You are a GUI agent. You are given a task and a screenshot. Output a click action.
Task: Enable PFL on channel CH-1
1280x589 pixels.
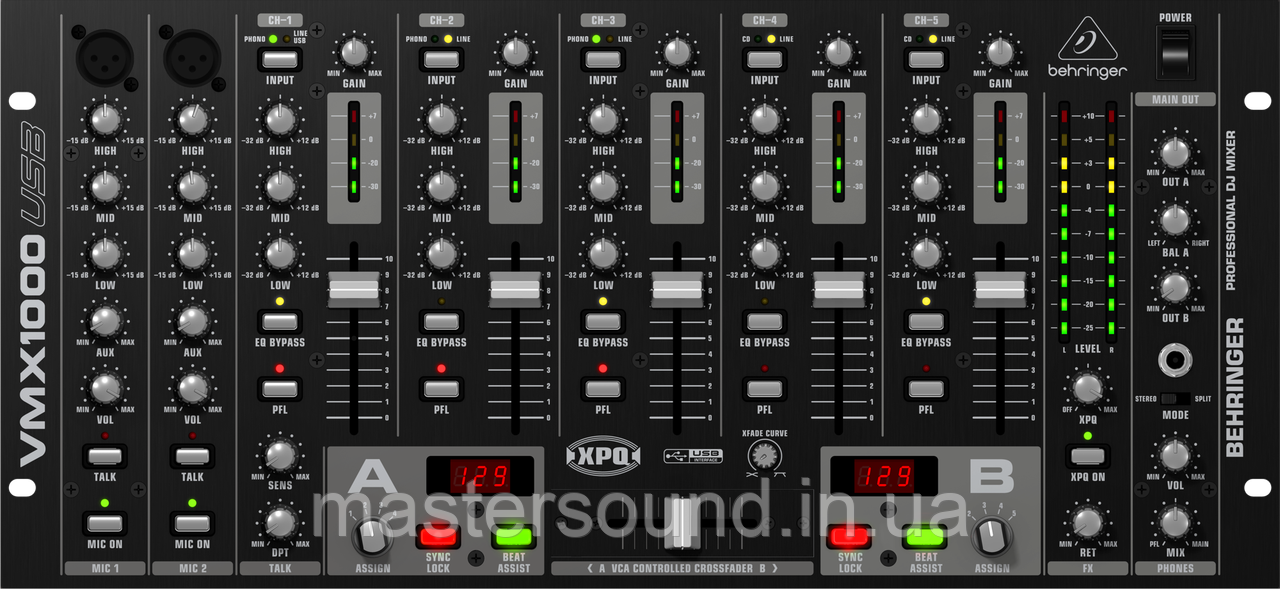(280, 389)
